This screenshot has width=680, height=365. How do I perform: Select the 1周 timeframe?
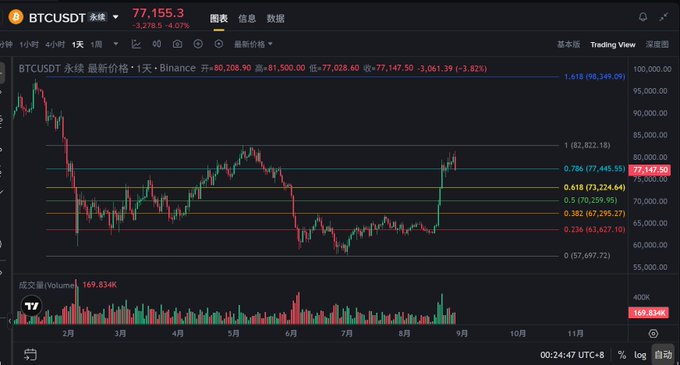(x=96, y=44)
